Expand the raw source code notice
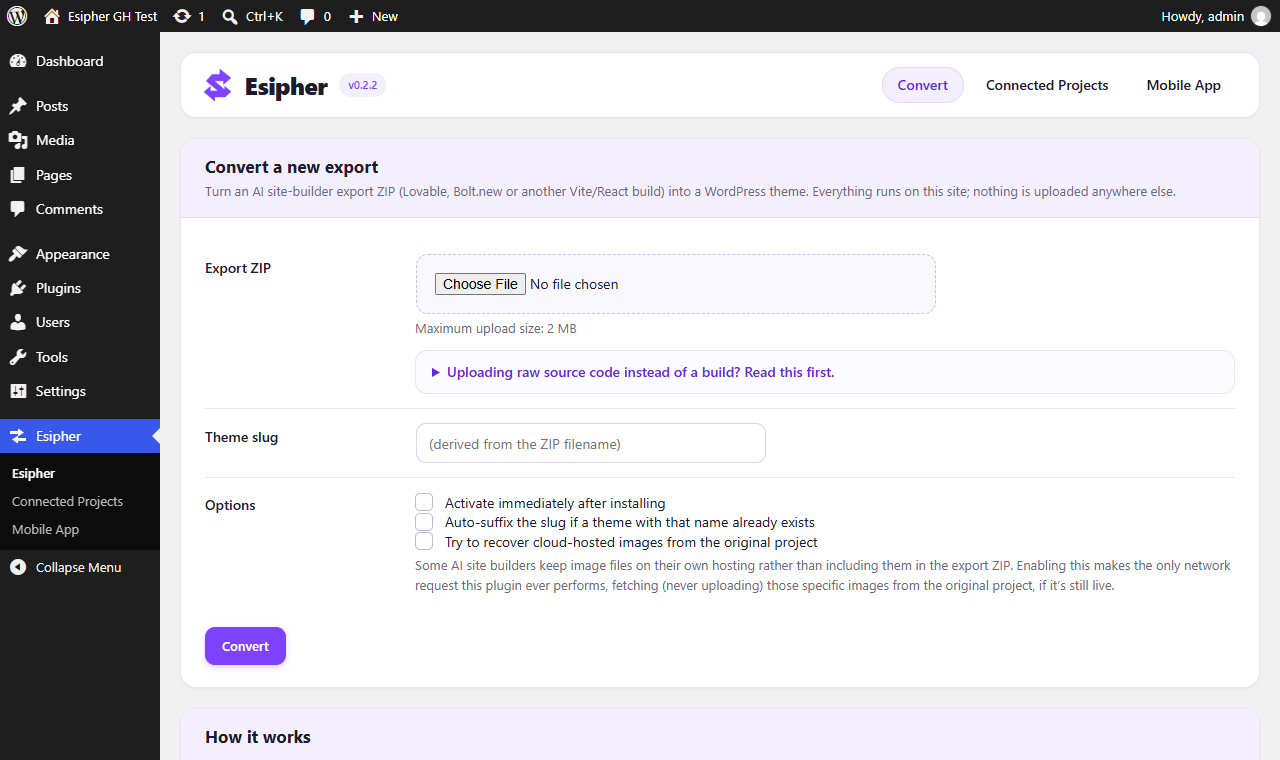This screenshot has width=1280, height=760. click(x=824, y=372)
